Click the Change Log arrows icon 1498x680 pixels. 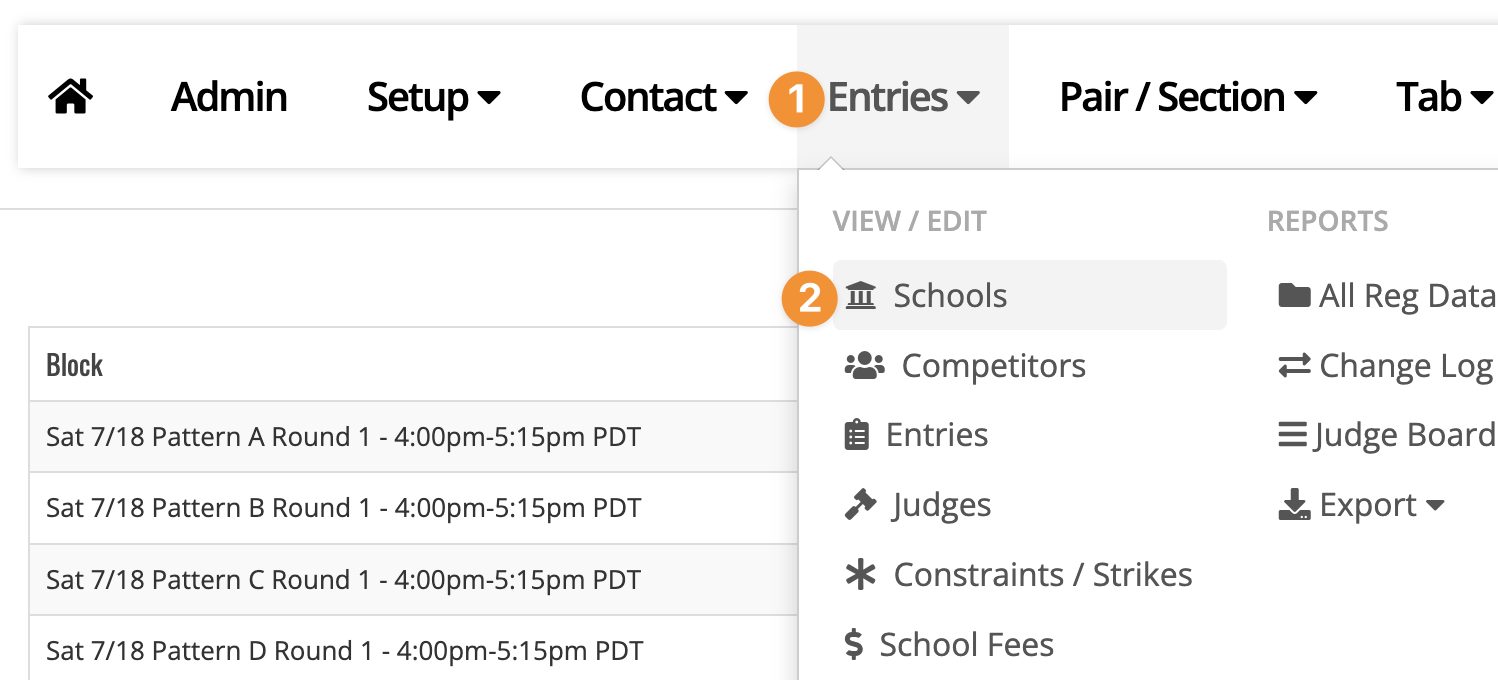coord(1294,366)
